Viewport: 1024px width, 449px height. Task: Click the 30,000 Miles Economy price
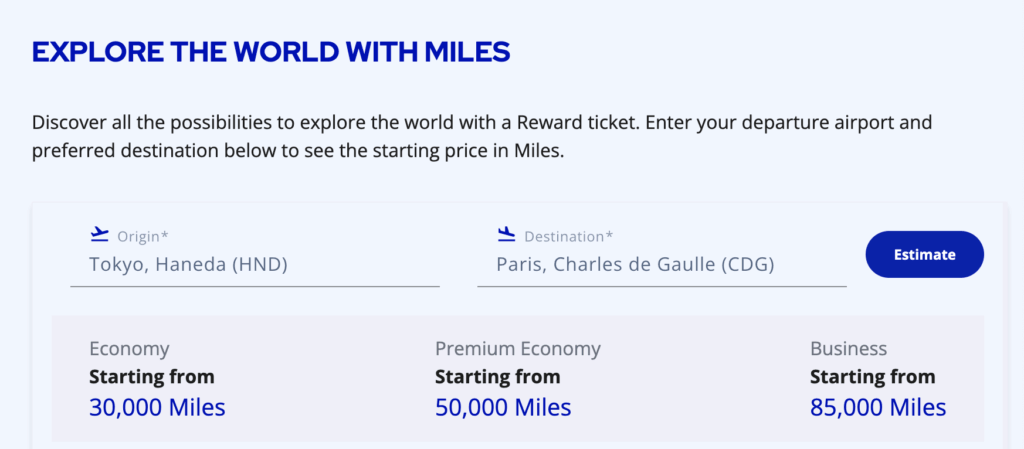157,408
